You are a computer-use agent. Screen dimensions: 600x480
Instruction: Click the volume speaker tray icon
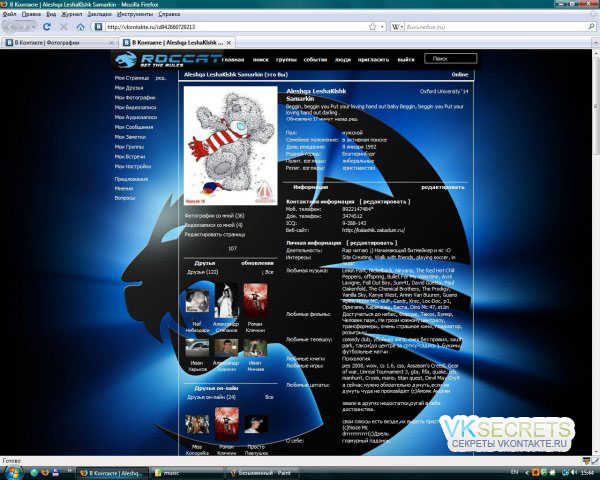click(574, 473)
